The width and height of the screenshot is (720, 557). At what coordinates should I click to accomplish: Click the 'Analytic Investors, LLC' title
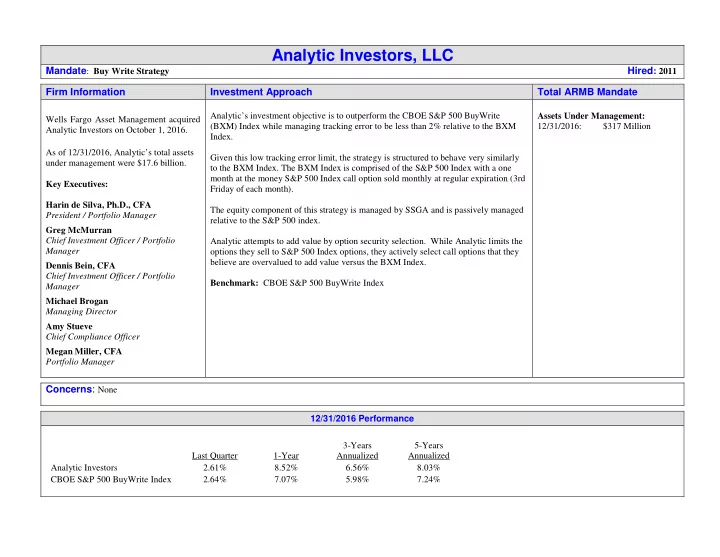[362, 55]
